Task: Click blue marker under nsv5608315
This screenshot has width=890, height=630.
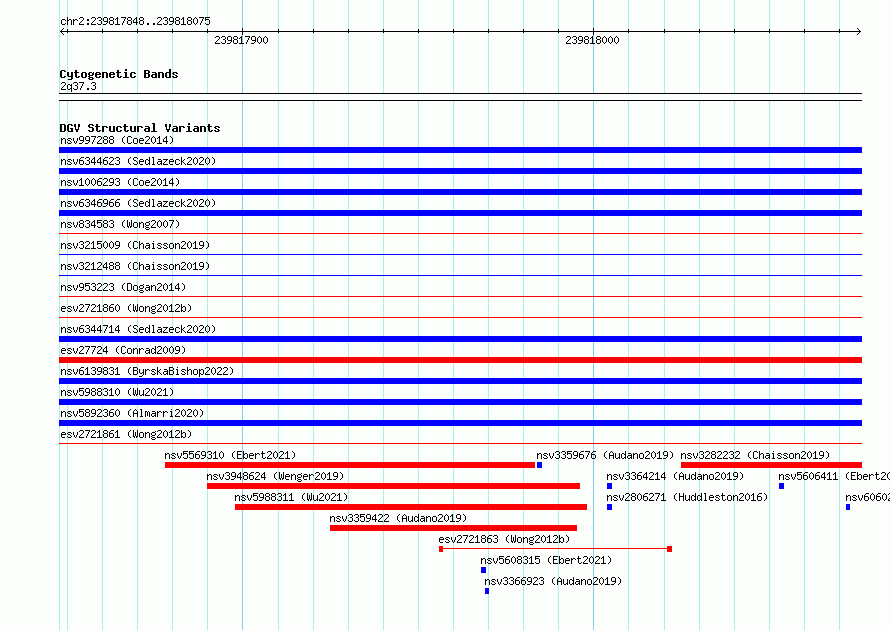Action: (x=484, y=570)
